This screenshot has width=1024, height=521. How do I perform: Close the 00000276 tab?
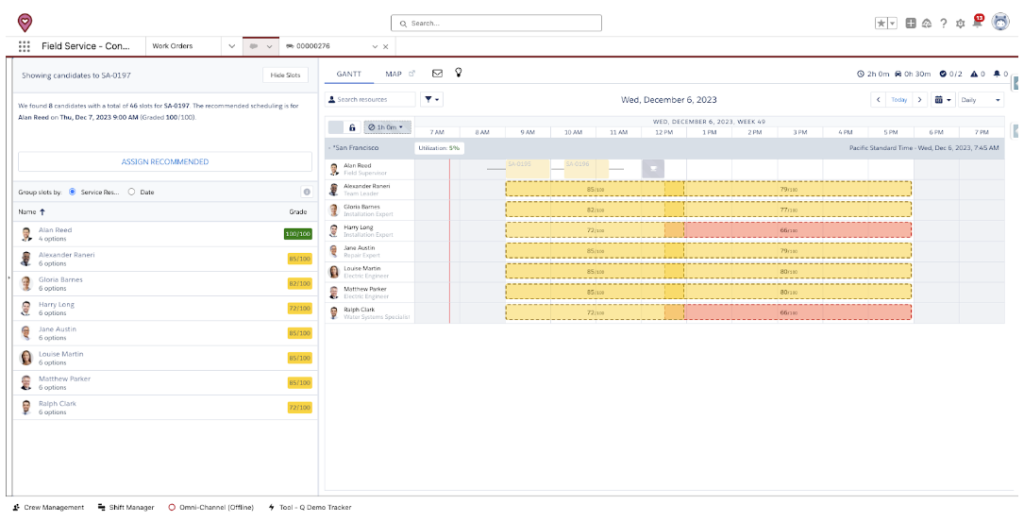tap(385, 47)
